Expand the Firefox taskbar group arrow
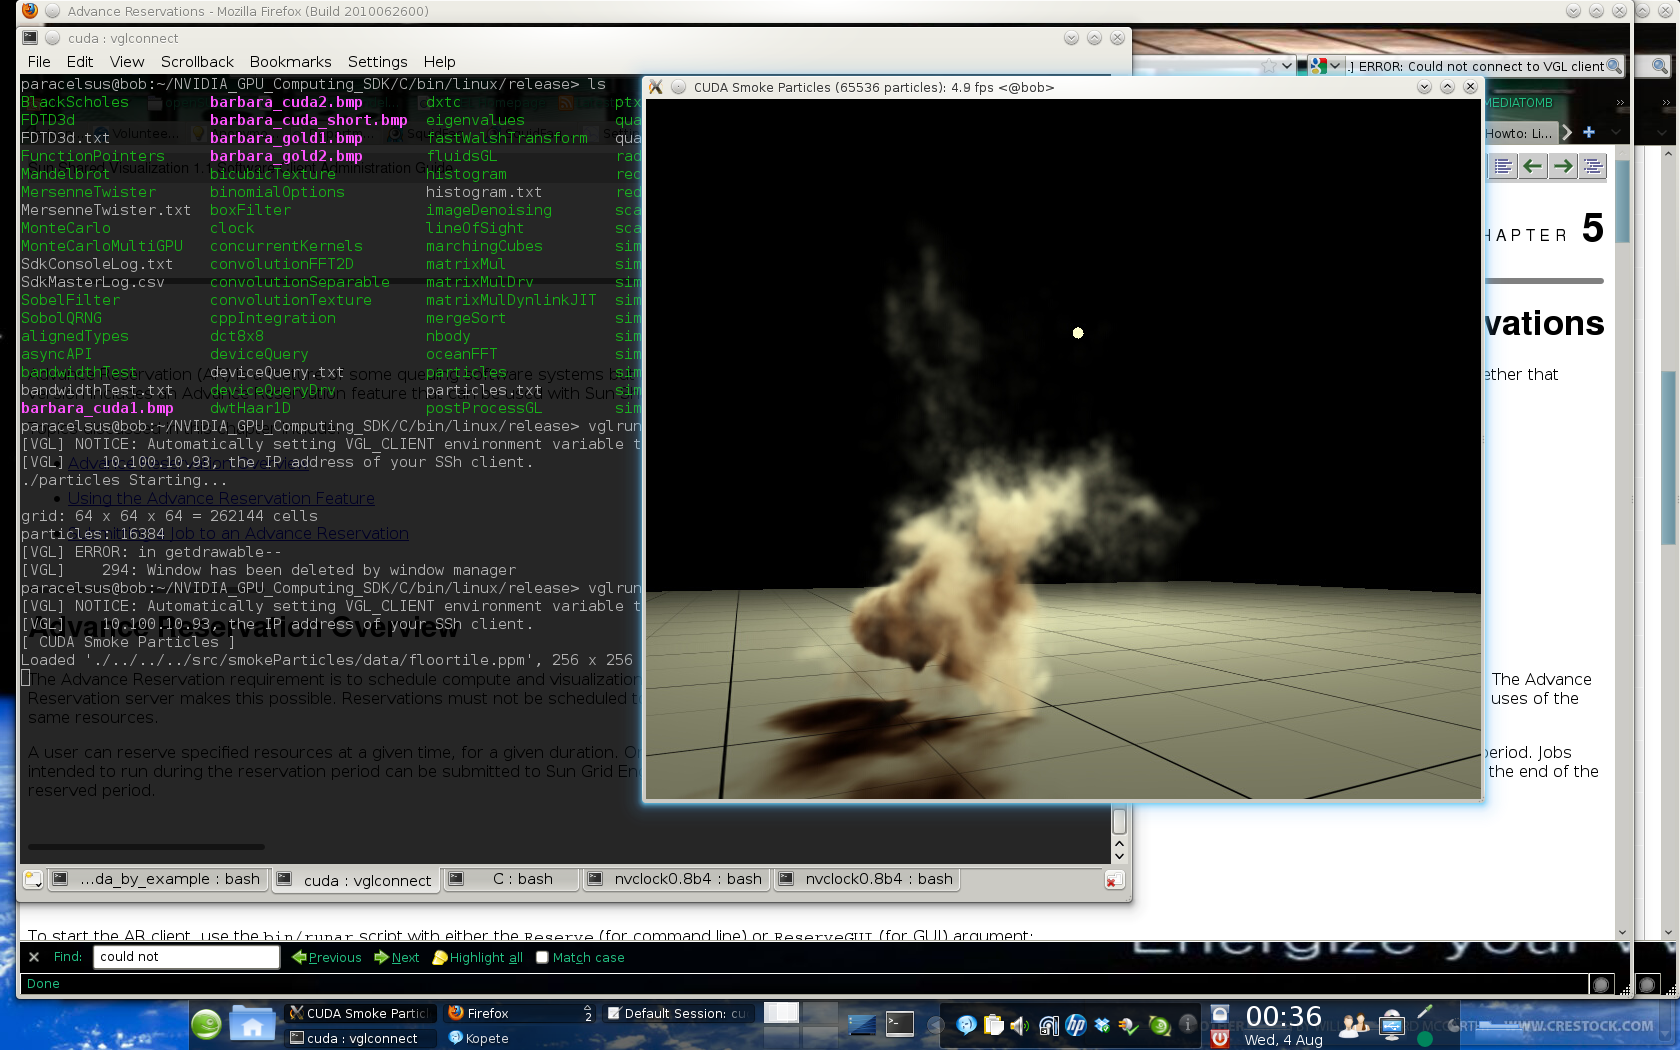1680x1050 pixels. [x=588, y=1013]
